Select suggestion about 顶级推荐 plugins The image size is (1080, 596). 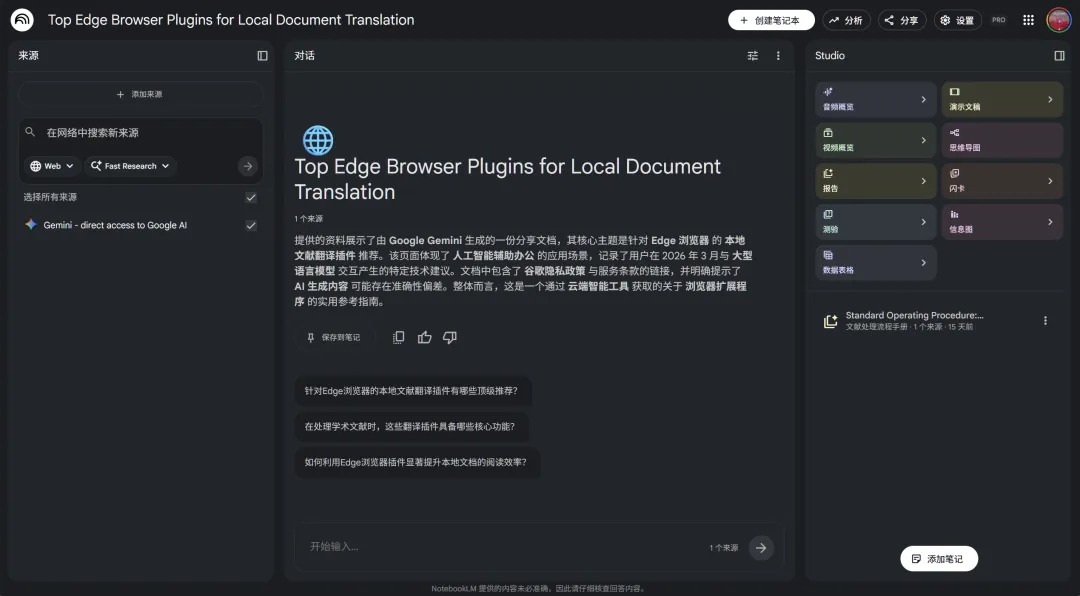[412, 391]
